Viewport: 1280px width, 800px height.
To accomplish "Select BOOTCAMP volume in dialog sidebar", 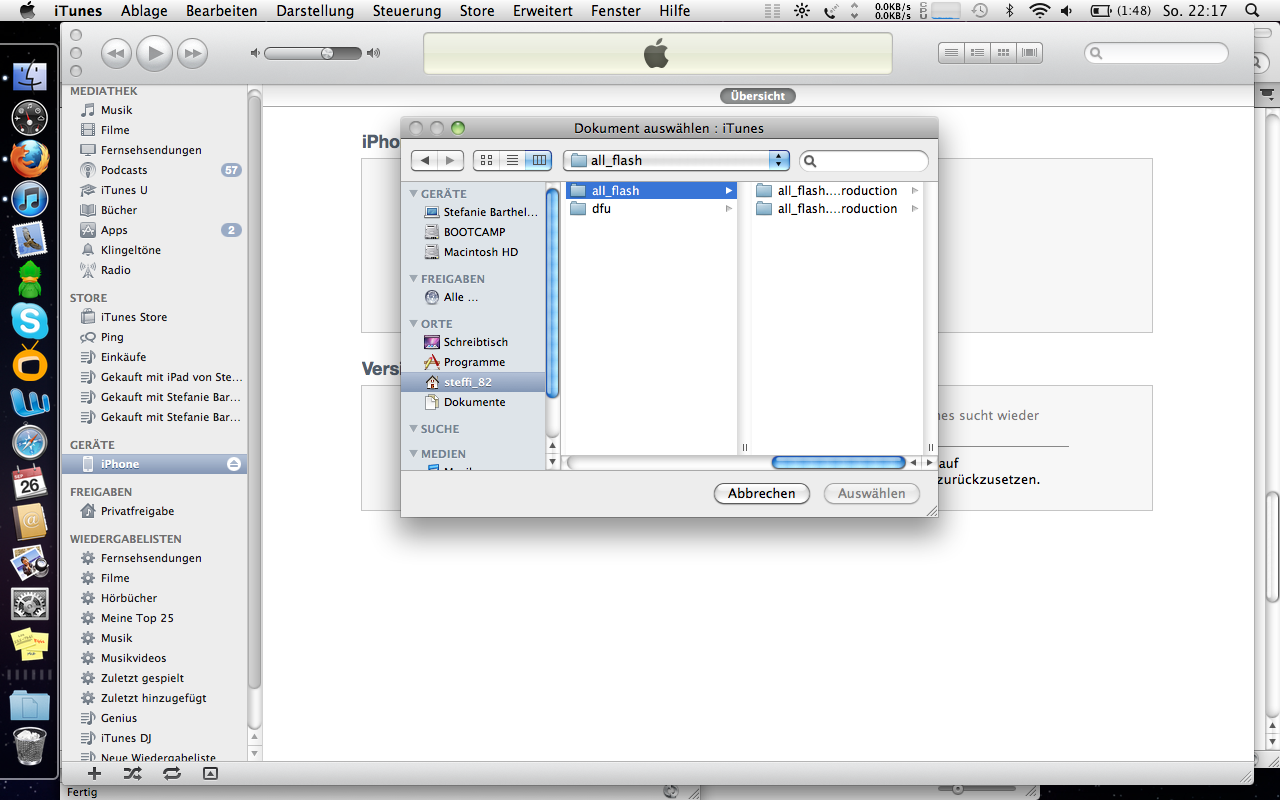I will (474, 232).
